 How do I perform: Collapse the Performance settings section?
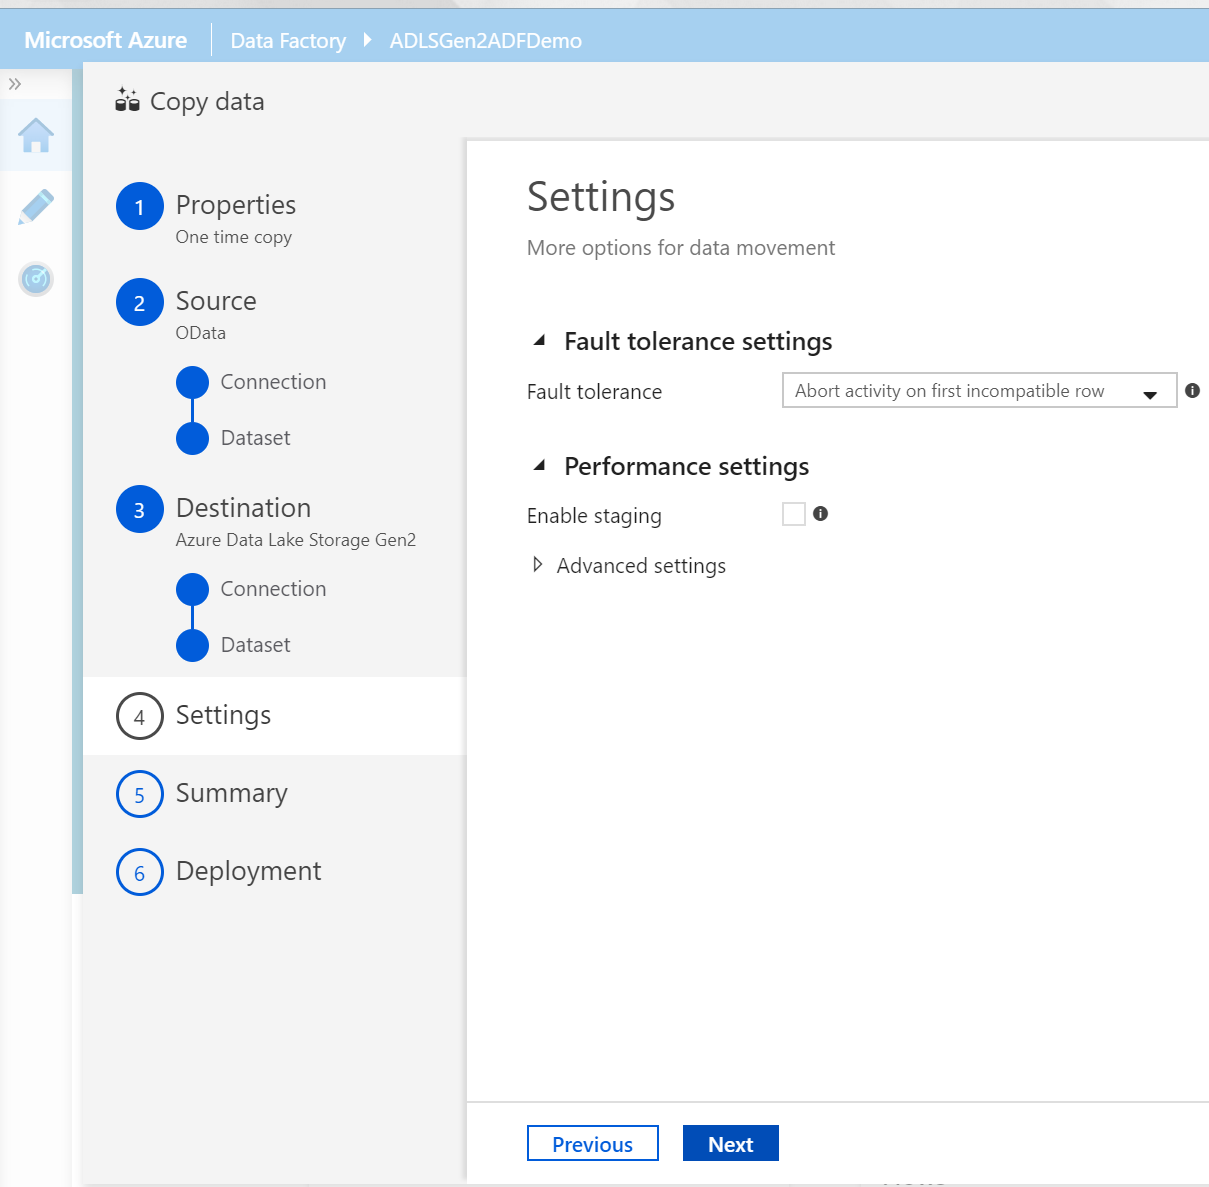(539, 465)
